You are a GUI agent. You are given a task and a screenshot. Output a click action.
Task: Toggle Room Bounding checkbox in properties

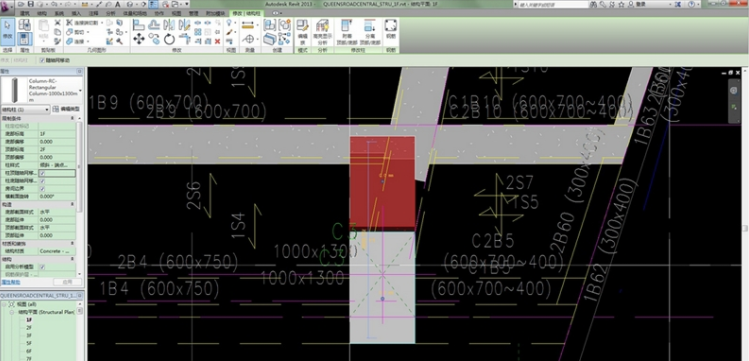pos(42,189)
